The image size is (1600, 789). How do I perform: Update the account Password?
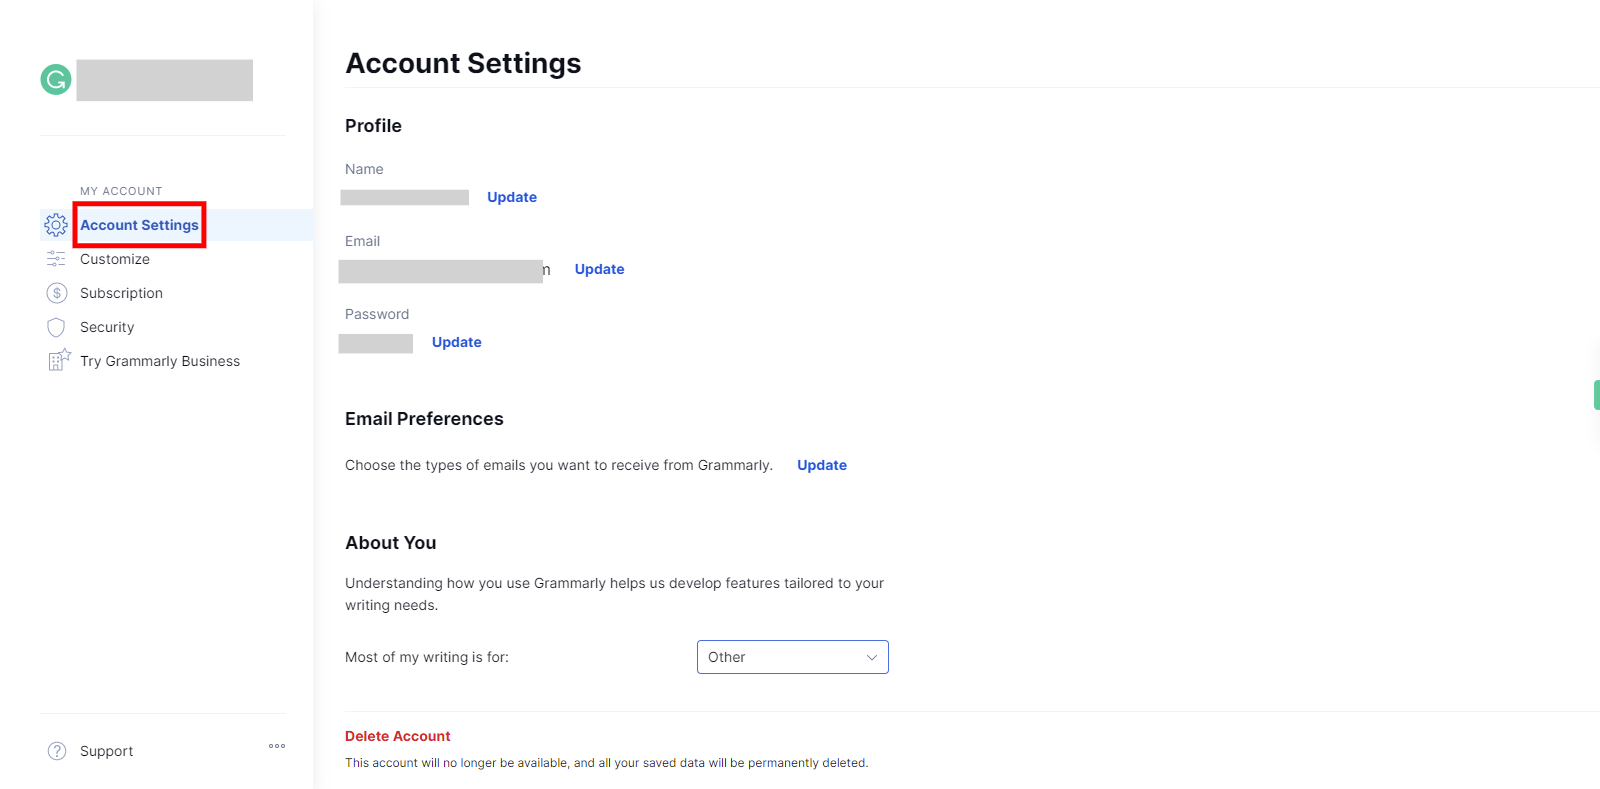[457, 342]
